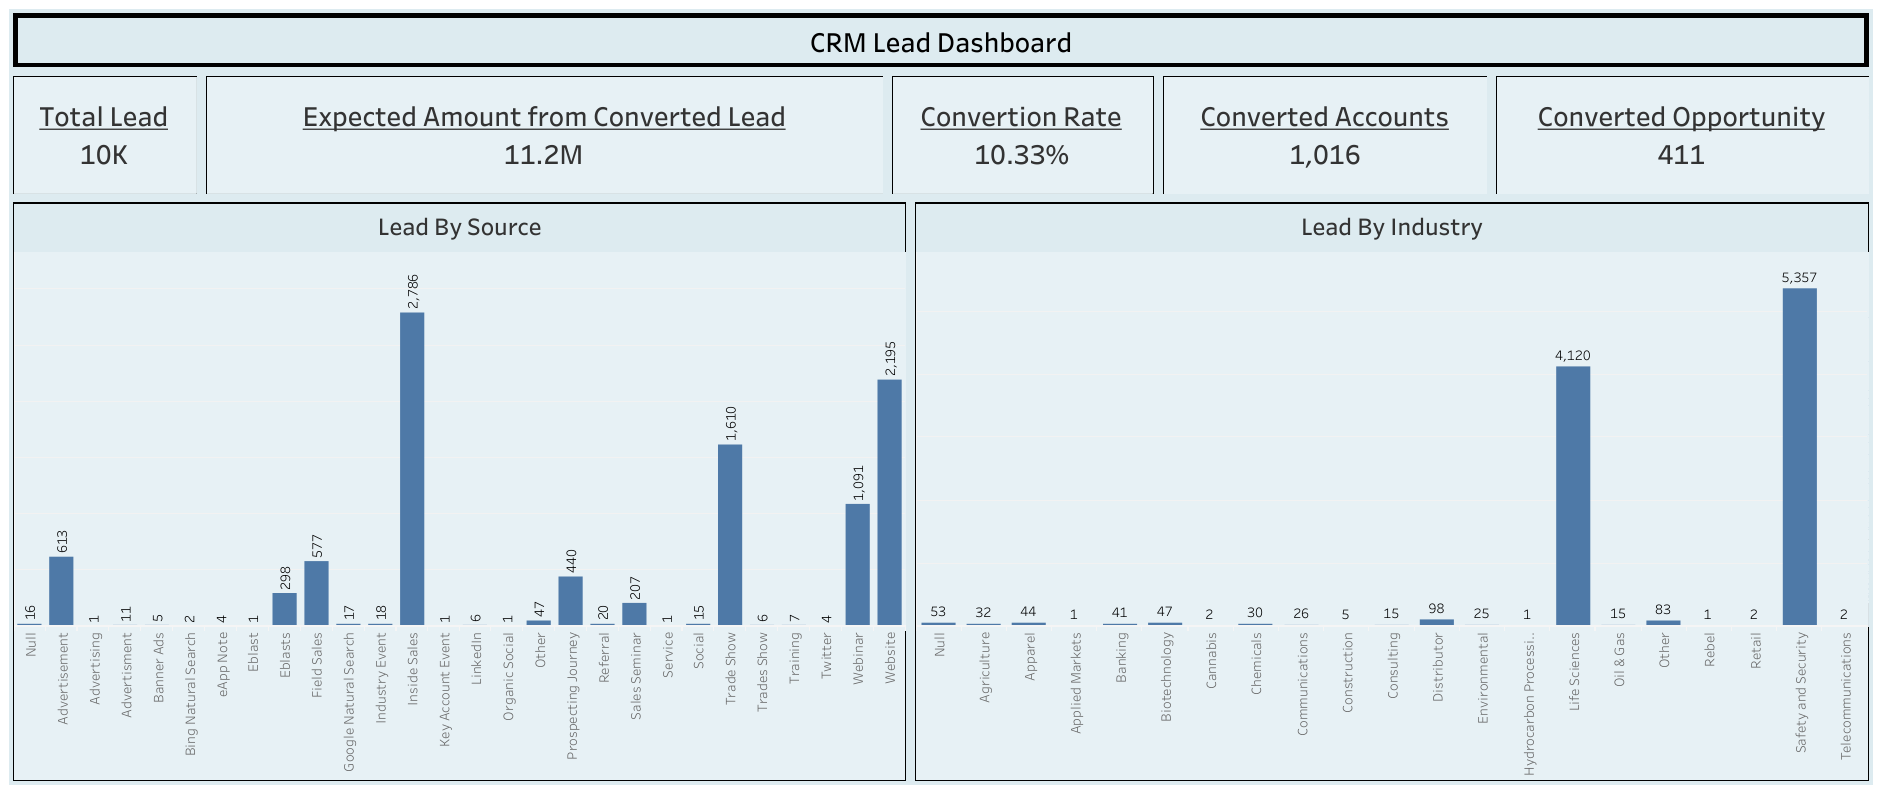
Task: Click the 2,195 data label
Action: (x=890, y=358)
